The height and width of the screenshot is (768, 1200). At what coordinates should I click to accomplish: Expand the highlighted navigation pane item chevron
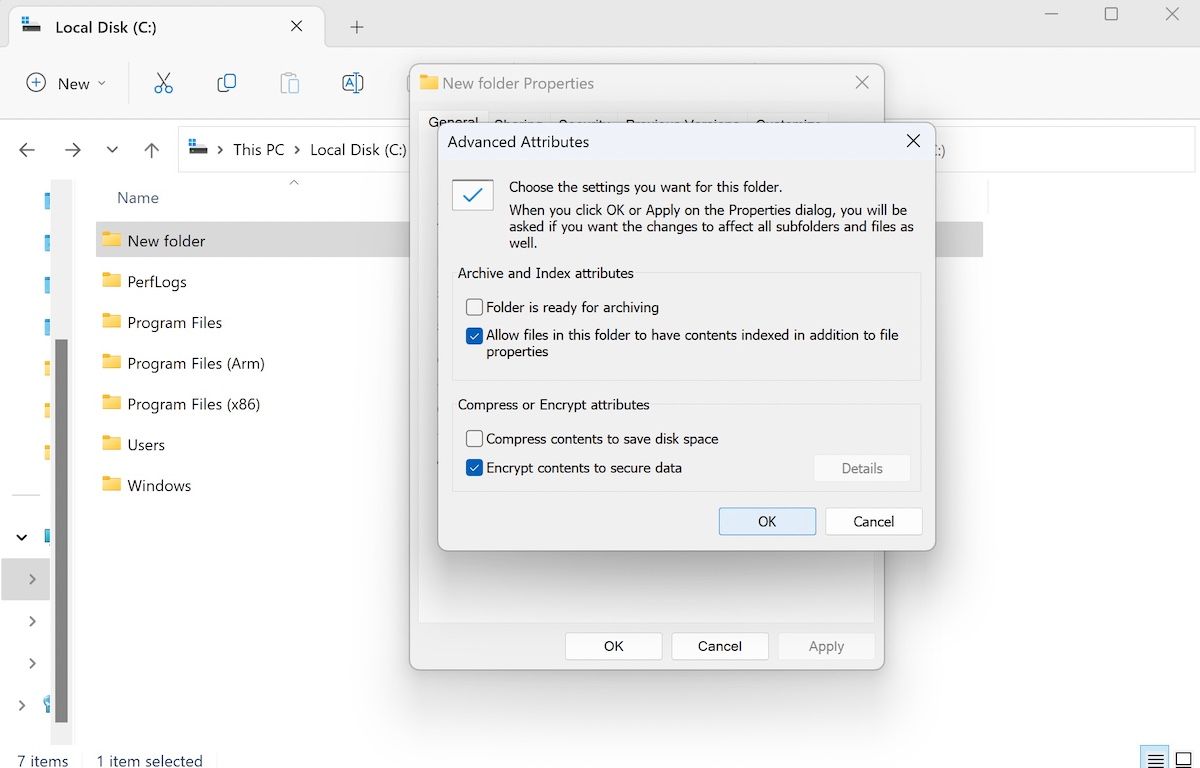point(32,579)
